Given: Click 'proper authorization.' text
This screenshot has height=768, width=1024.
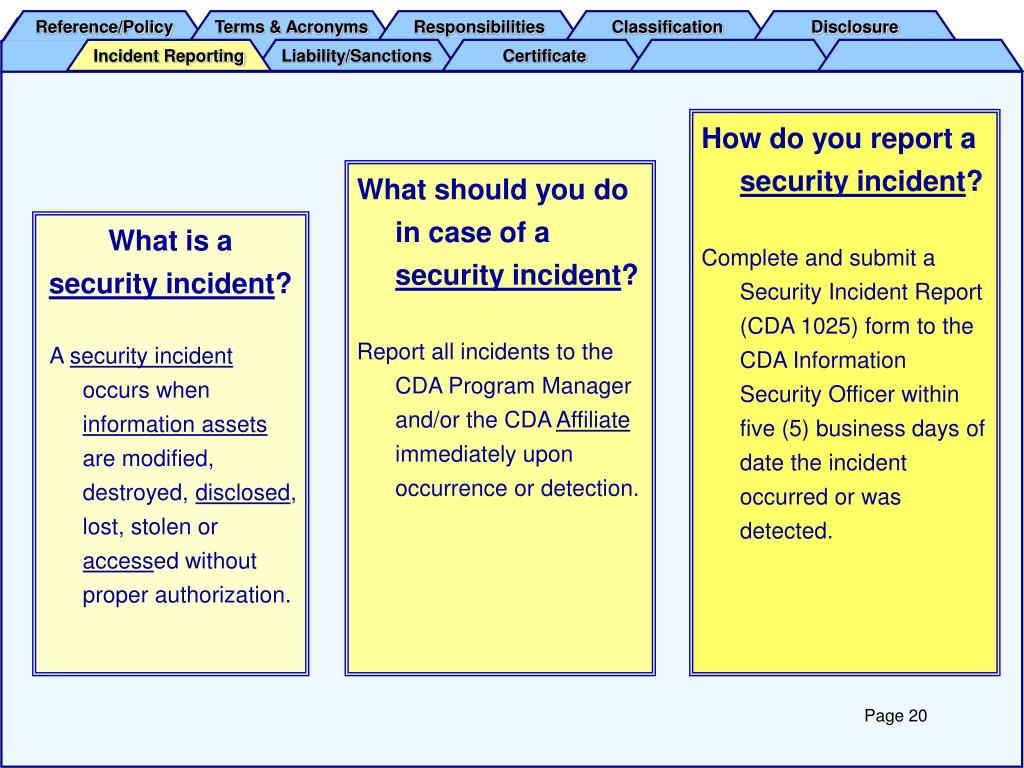Looking at the screenshot, I should click(186, 595).
